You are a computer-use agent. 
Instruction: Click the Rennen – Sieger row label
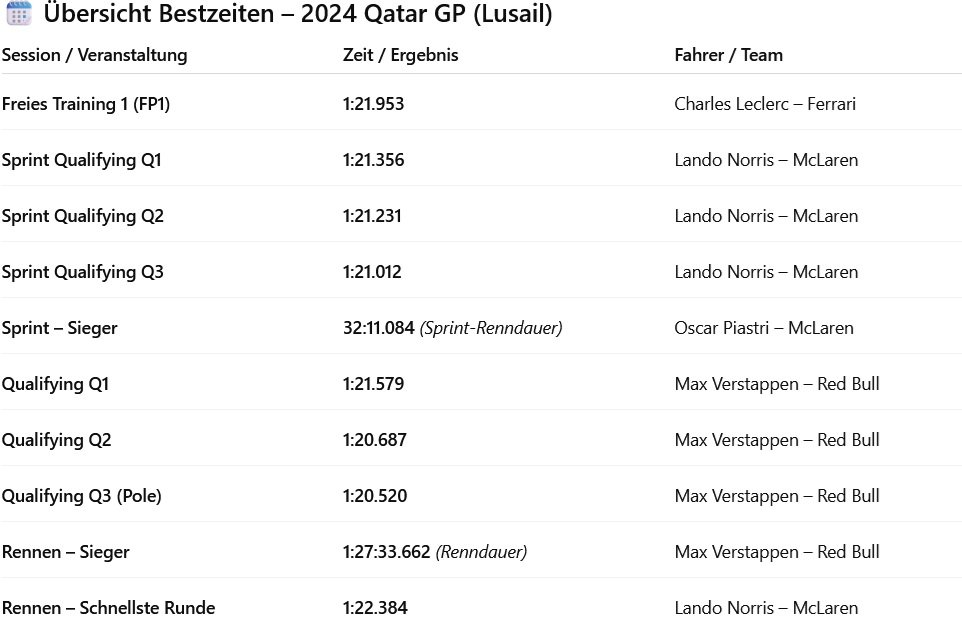click(x=65, y=552)
